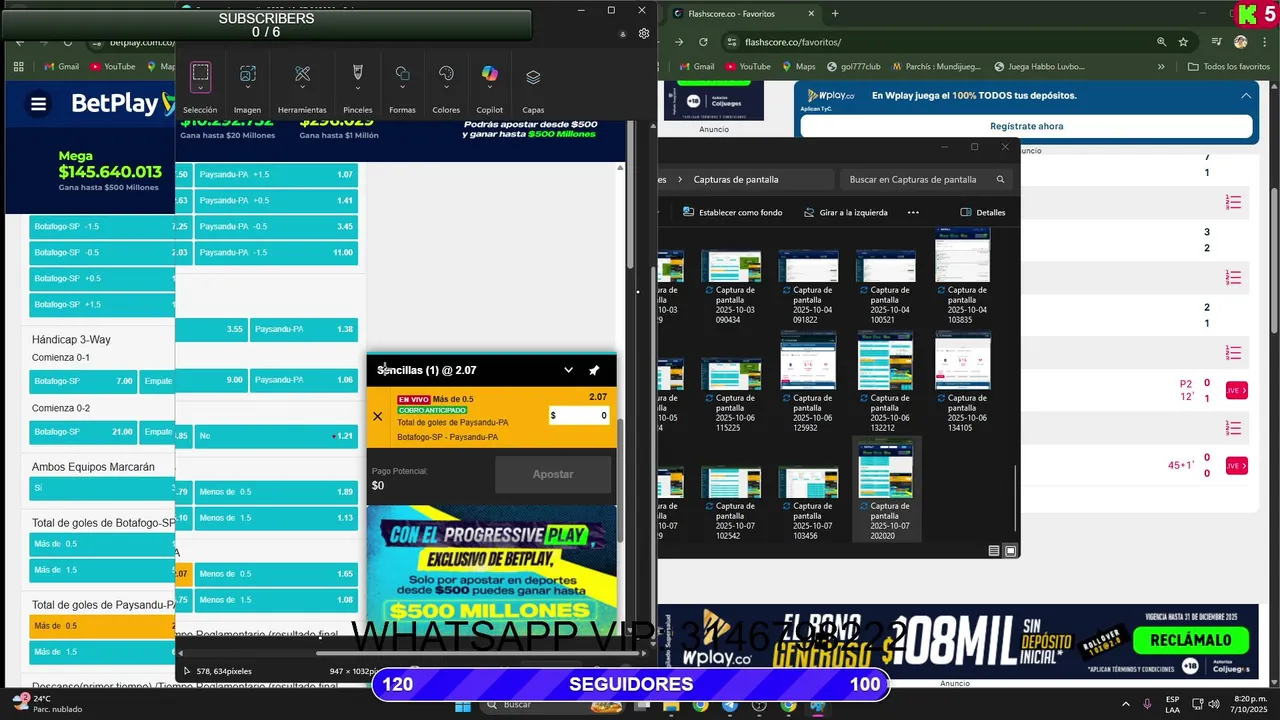Pin the bet slip with the pin icon
The image size is (1280, 720).
click(x=594, y=370)
